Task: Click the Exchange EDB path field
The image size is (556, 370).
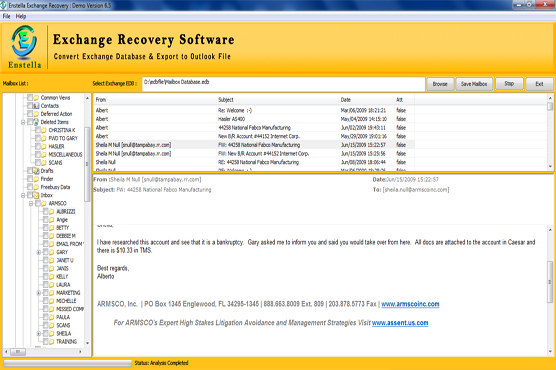Action: (283, 84)
